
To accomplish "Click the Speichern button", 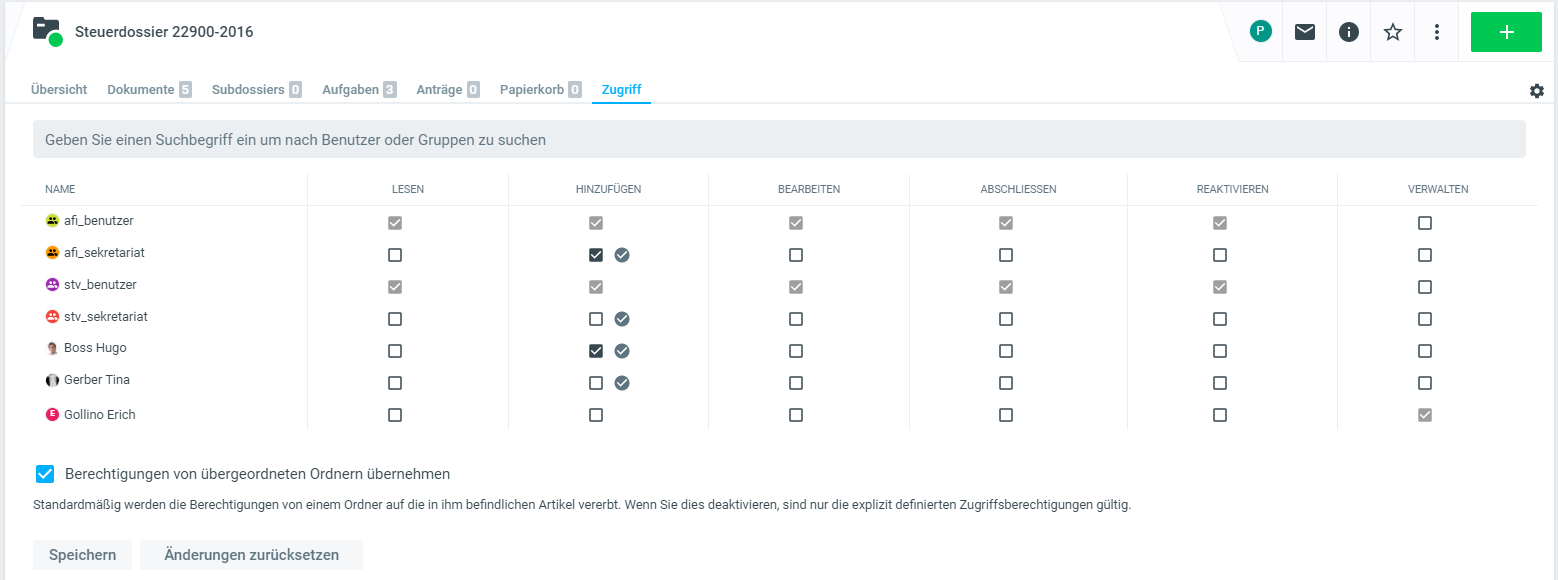I will [x=82, y=555].
